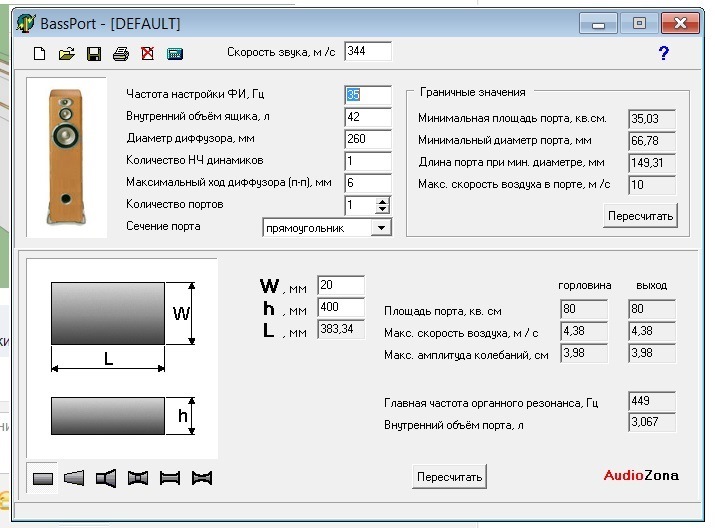
Task: Edit the h, мм height field
Action: 341,307
